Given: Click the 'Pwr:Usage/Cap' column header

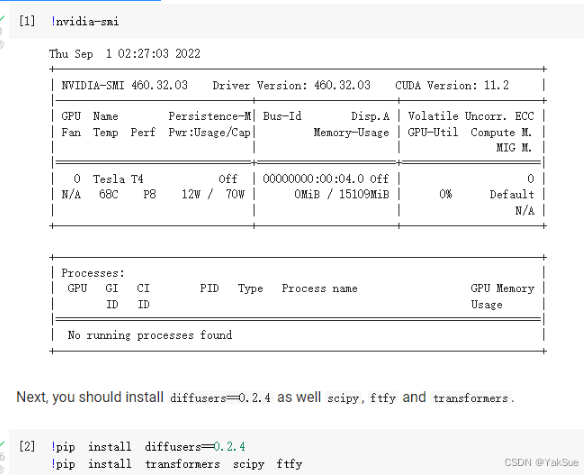Looking at the screenshot, I should [x=209, y=132].
